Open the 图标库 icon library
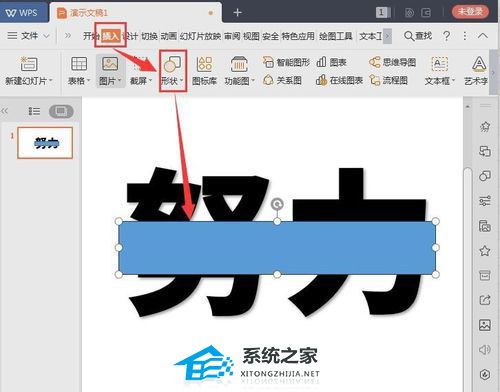Screen dimensions: 500x392 click(x=204, y=64)
